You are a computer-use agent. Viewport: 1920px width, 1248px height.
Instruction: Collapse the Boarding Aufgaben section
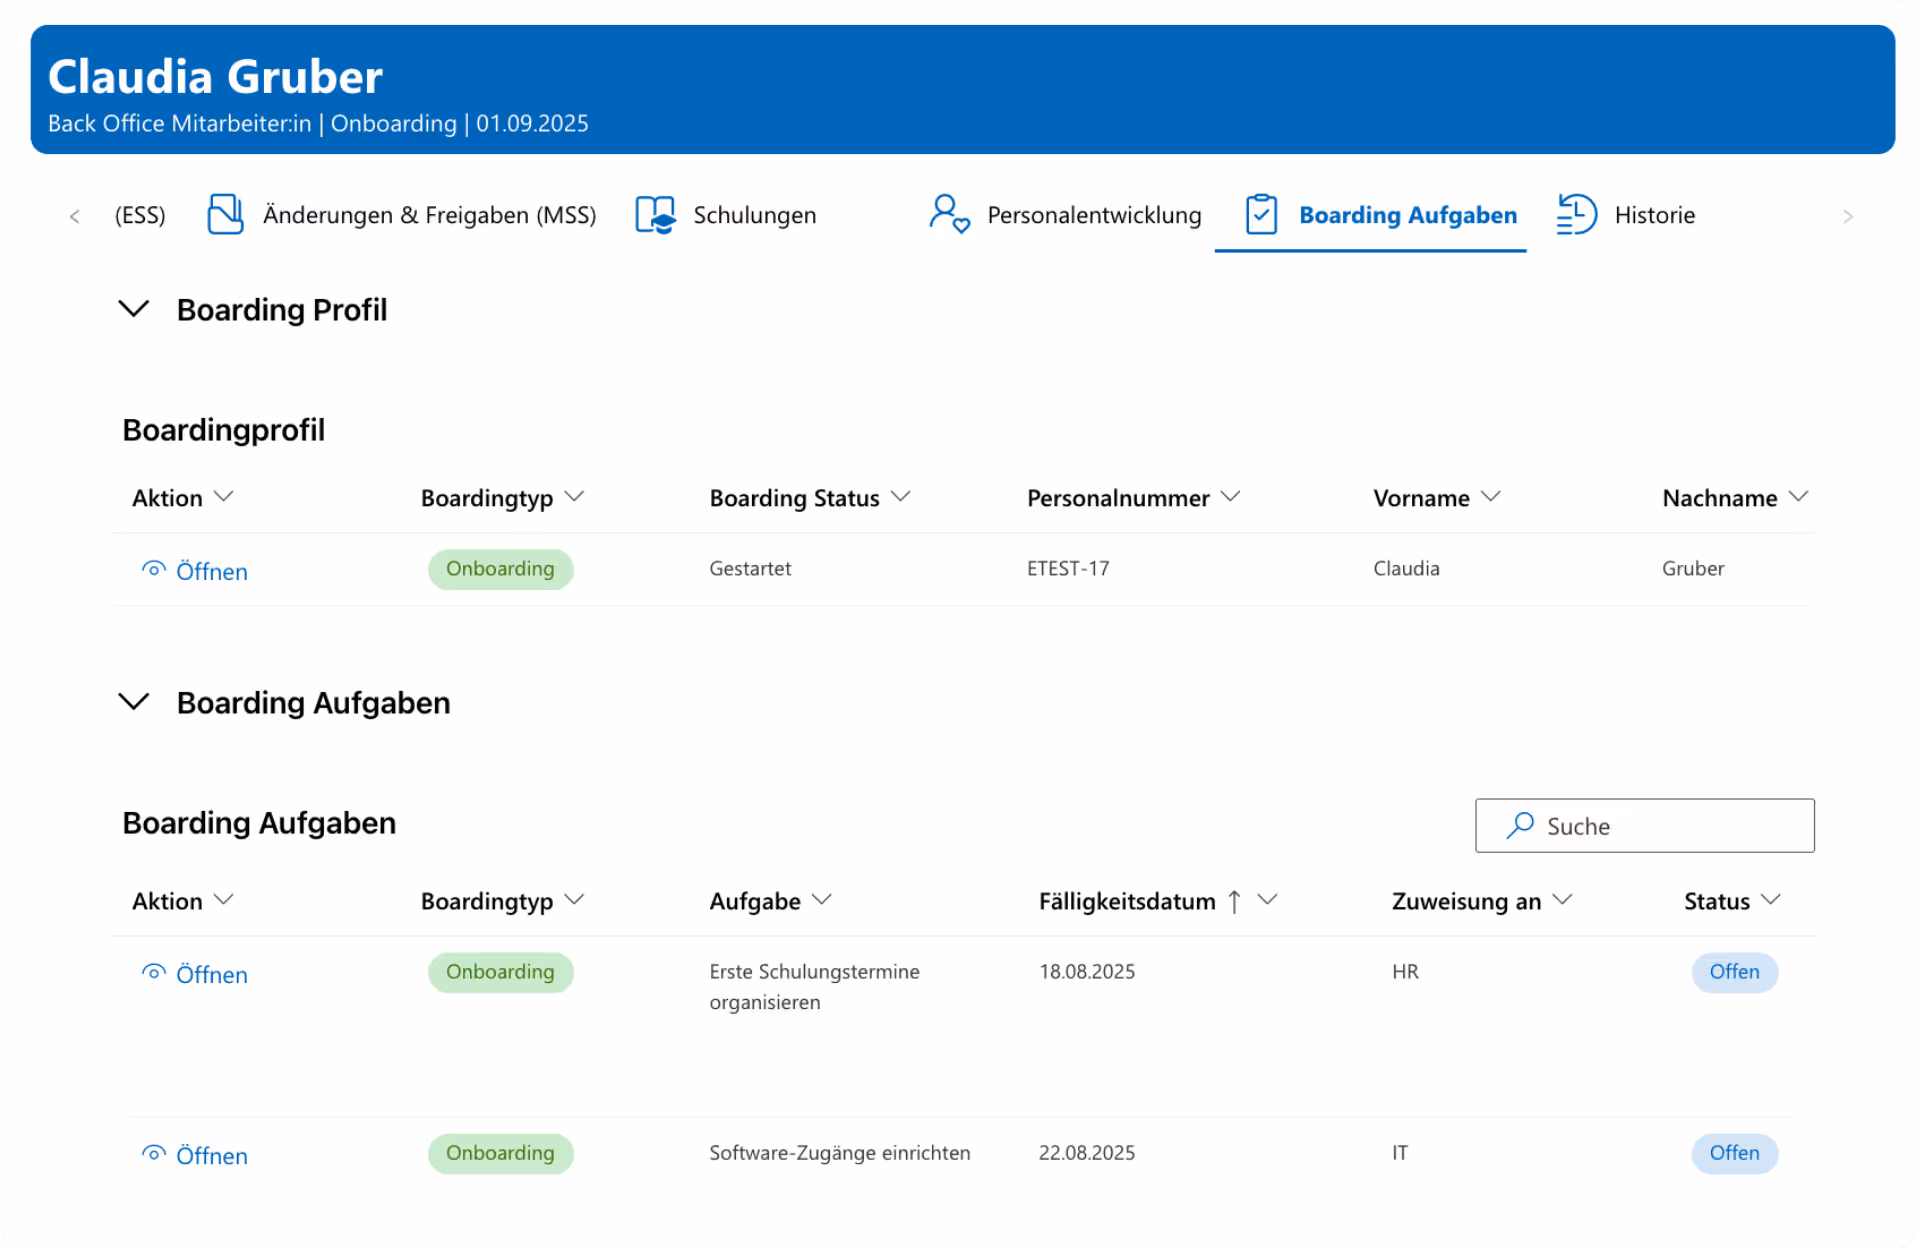(134, 702)
